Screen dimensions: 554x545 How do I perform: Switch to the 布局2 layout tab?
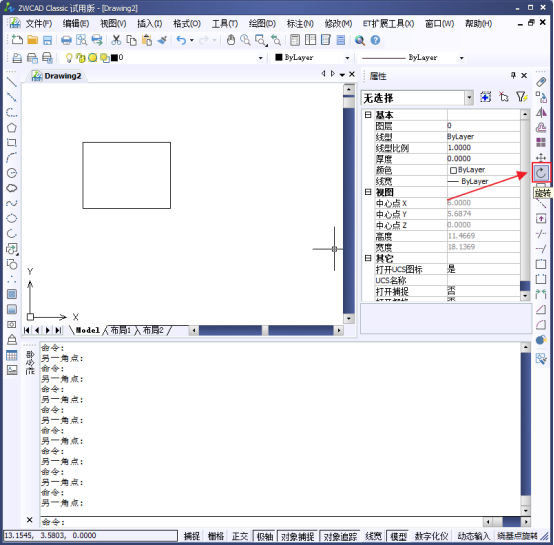point(153,331)
